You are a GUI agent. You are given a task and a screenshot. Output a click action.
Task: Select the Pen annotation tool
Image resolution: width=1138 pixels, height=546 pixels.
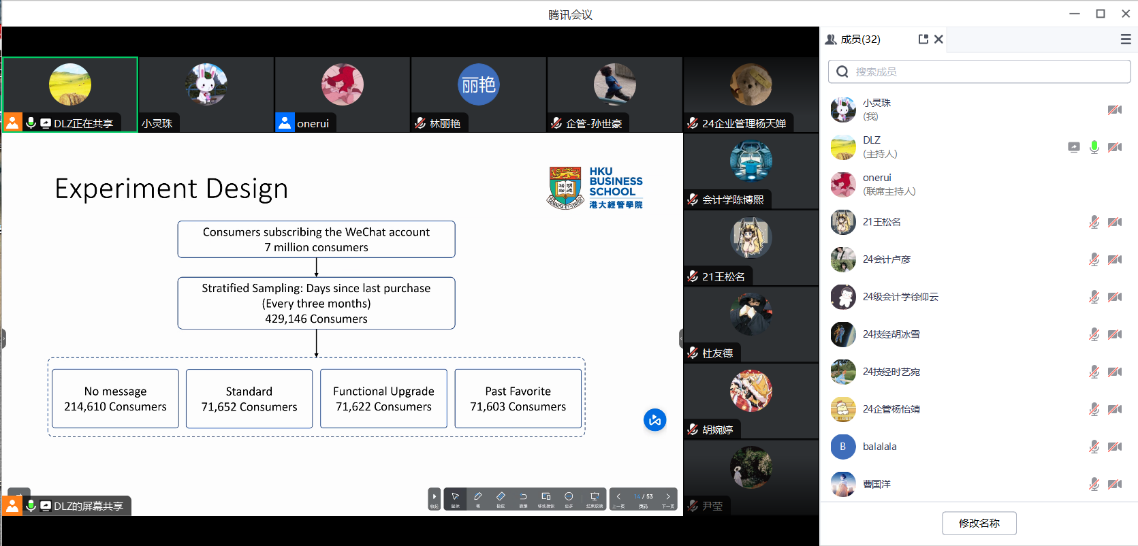coord(477,497)
